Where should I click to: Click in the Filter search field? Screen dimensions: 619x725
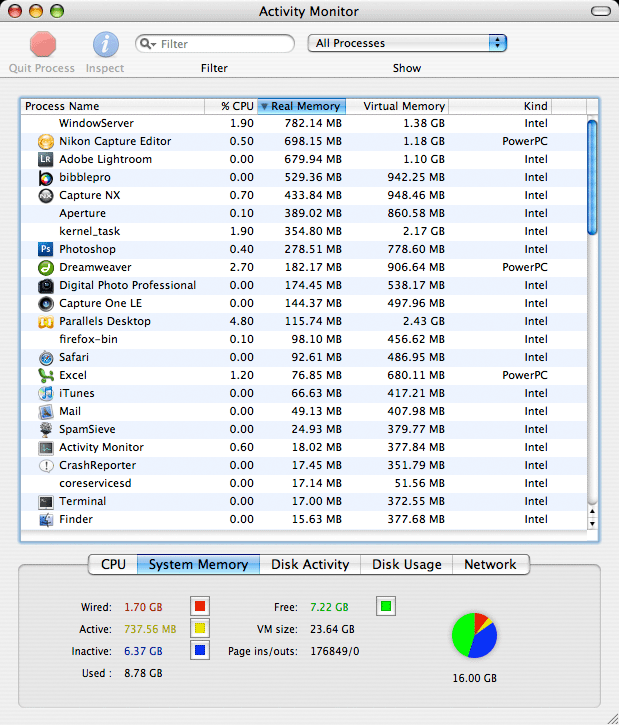click(215, 43)
